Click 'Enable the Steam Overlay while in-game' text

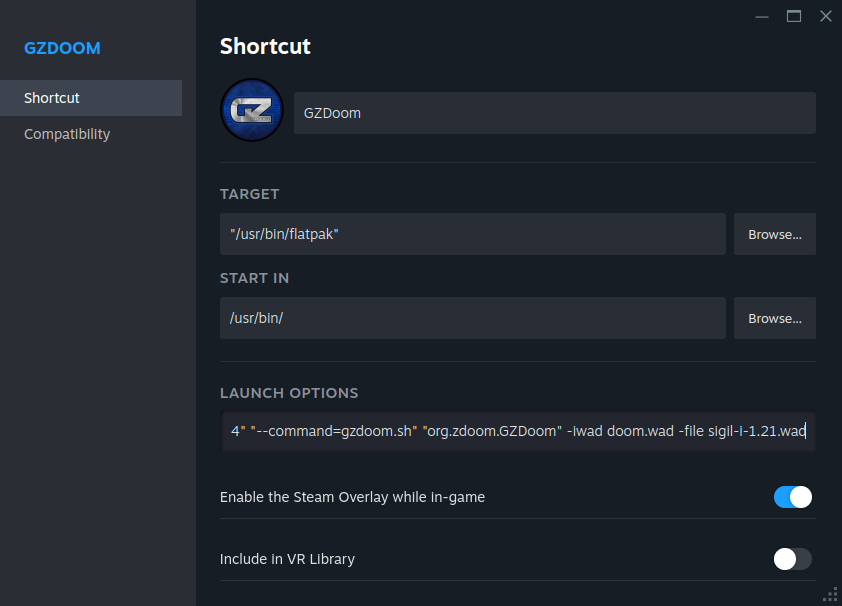coord(352,497)
